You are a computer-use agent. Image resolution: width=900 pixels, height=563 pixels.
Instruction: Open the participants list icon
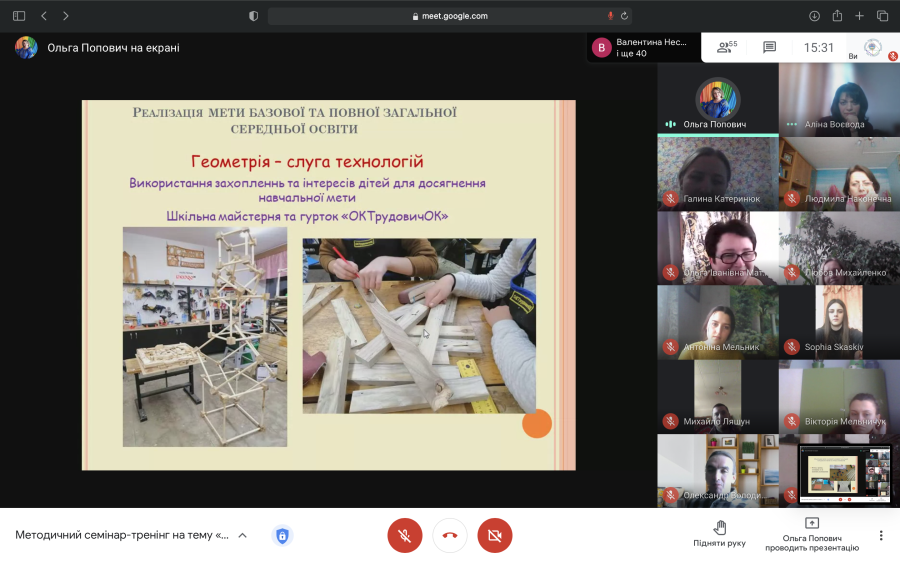pyautogui.click(x=727, y=47)
